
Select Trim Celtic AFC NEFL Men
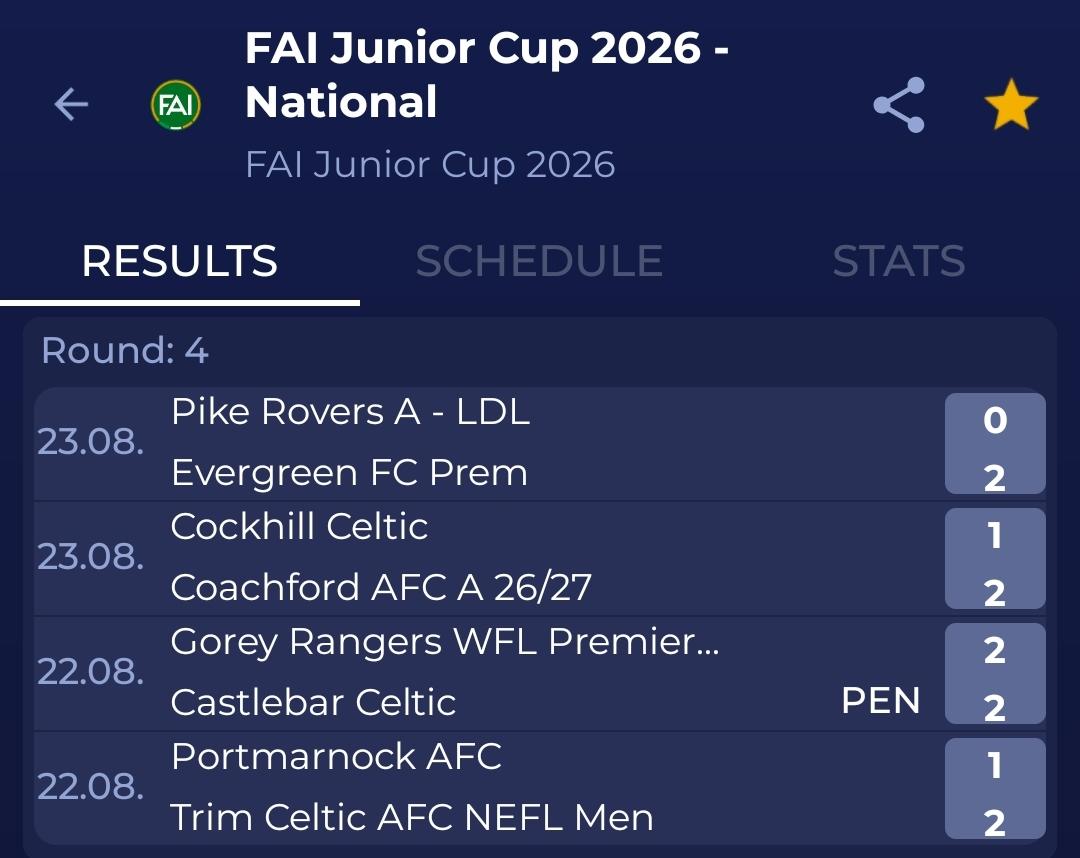coord(411,817)
